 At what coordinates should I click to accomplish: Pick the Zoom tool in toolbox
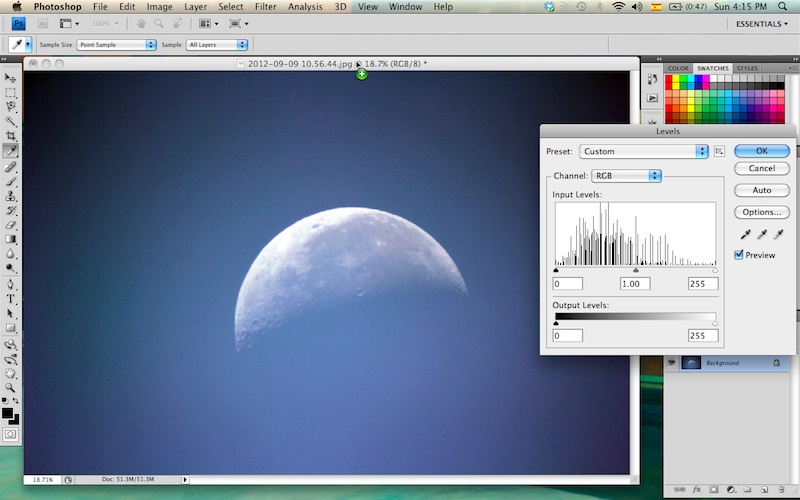(x=11, y=388)
